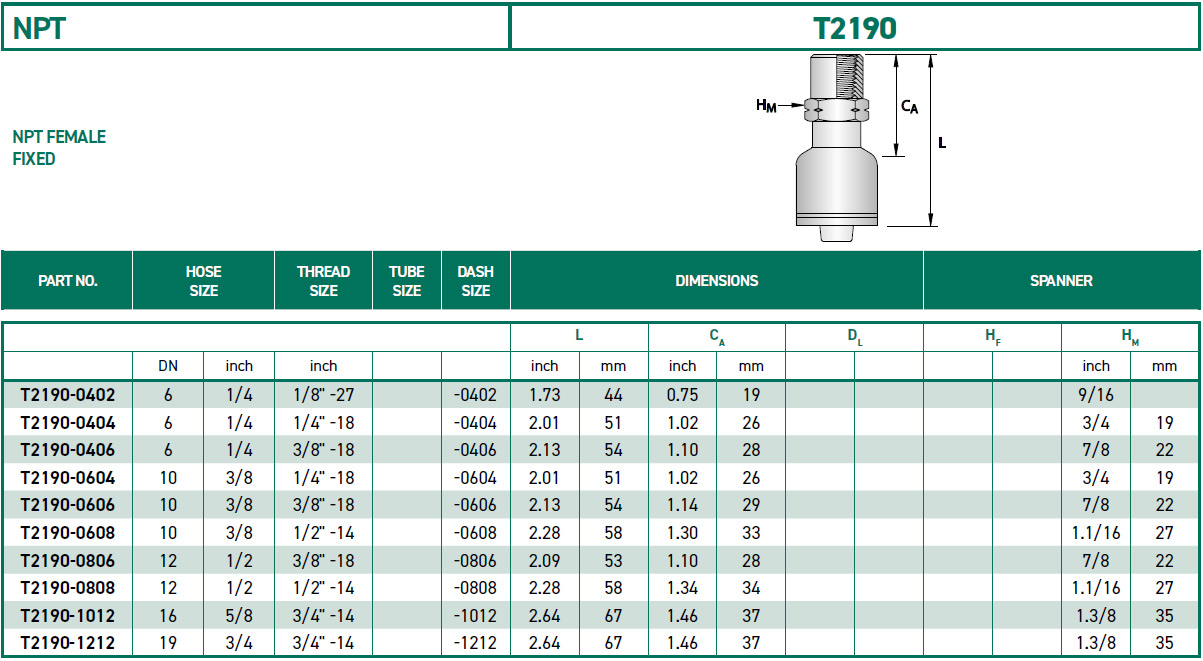Screen dimensions: 1203x661
Task: Click hose size 3/4 in T2190-1212 row
Action: (x=240, y=643)
